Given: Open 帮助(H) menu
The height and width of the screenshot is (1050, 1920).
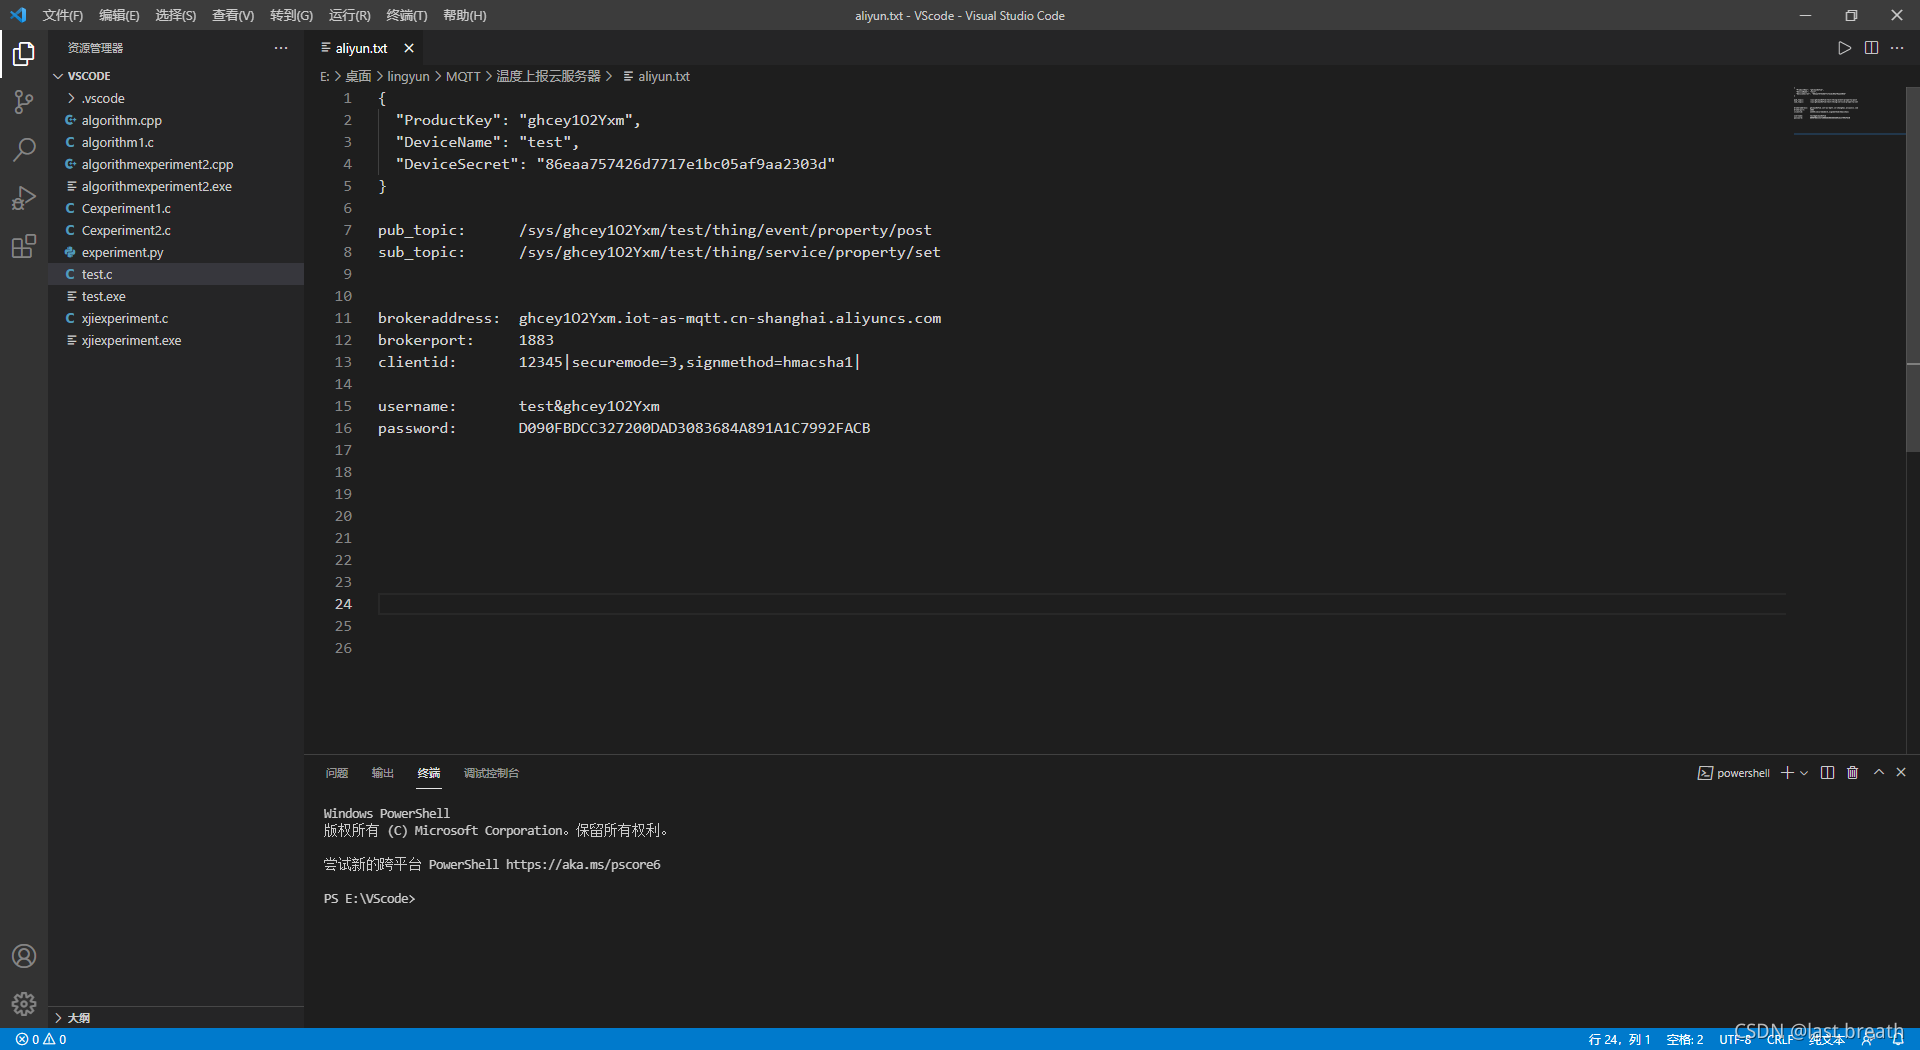Looking at the screenshot, I should (465, 15).
